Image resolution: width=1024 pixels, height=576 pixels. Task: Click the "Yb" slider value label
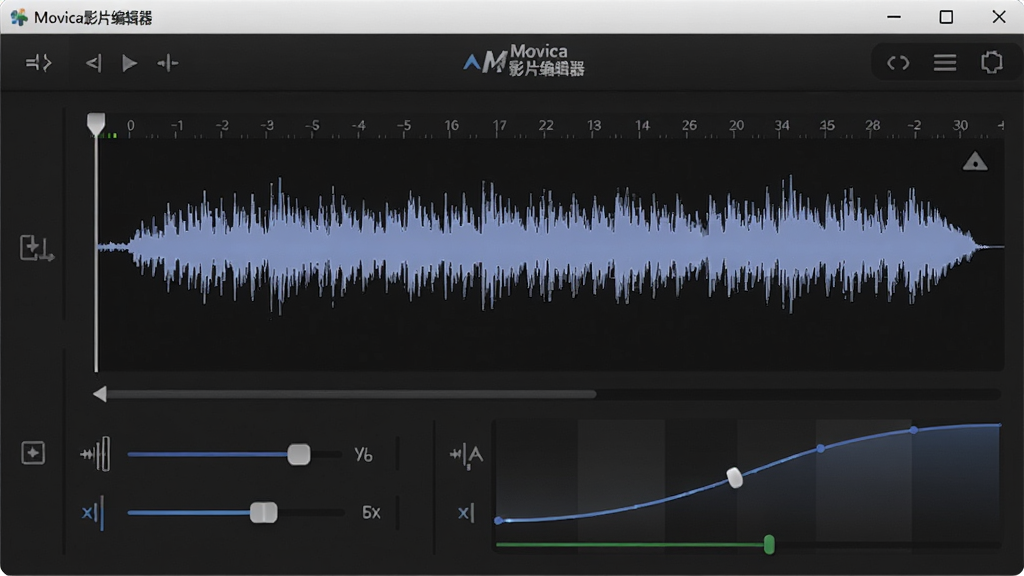tap(364, 455)
